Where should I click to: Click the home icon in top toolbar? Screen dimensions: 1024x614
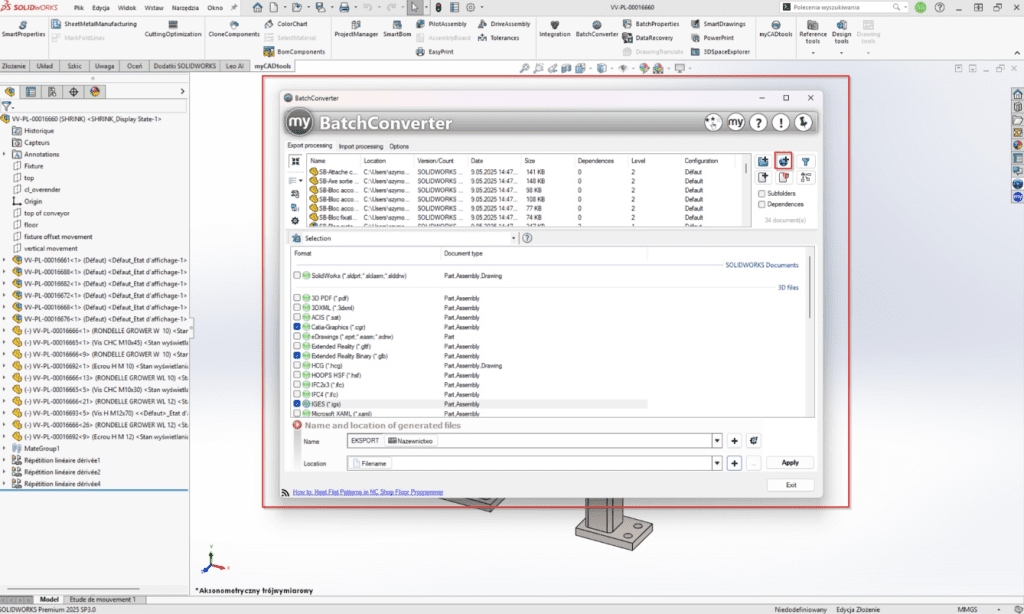[257, 7]
